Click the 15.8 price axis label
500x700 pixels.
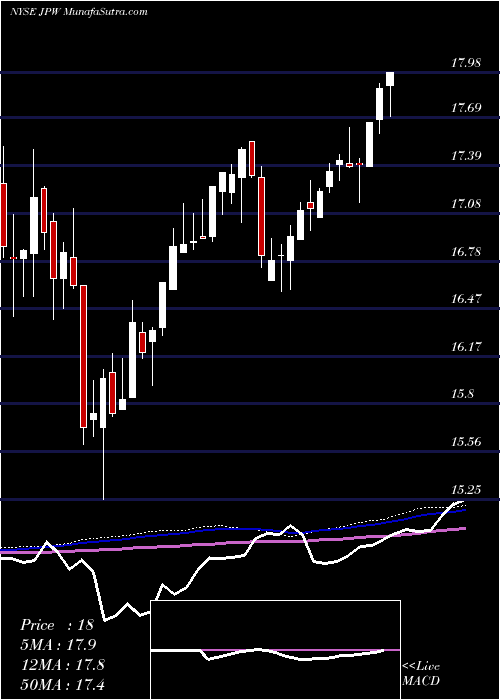click(x=462, y=394)
